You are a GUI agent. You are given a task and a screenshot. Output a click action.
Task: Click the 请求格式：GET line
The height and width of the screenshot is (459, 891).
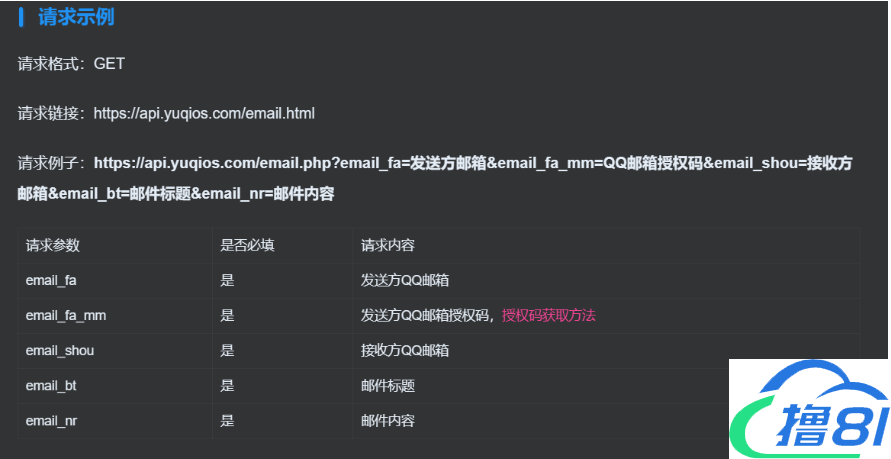71,64
